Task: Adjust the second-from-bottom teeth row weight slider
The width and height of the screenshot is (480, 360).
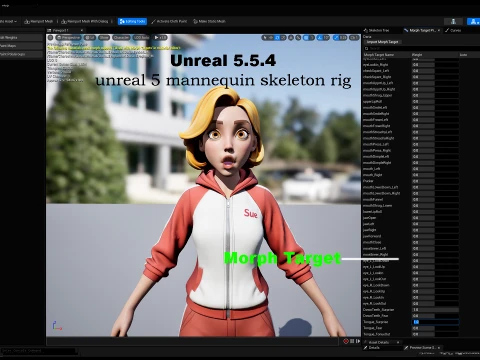Action: pos(435,310)
